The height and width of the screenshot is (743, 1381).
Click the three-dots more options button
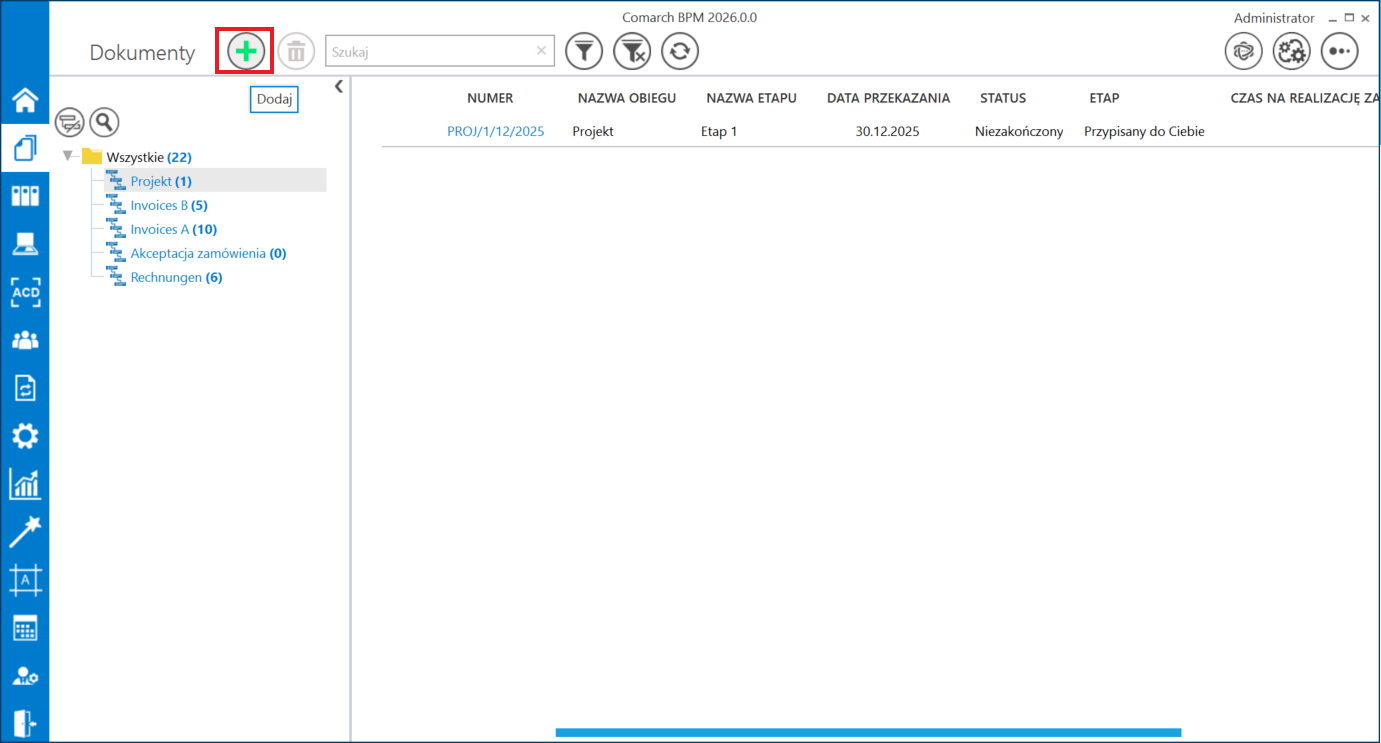click(1339, 51)
